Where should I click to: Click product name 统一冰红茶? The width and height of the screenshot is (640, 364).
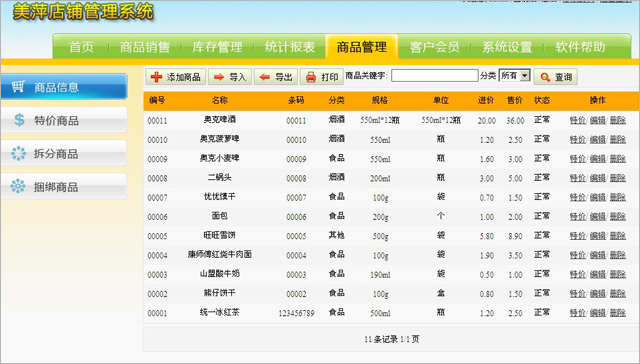tap(220, 313)
